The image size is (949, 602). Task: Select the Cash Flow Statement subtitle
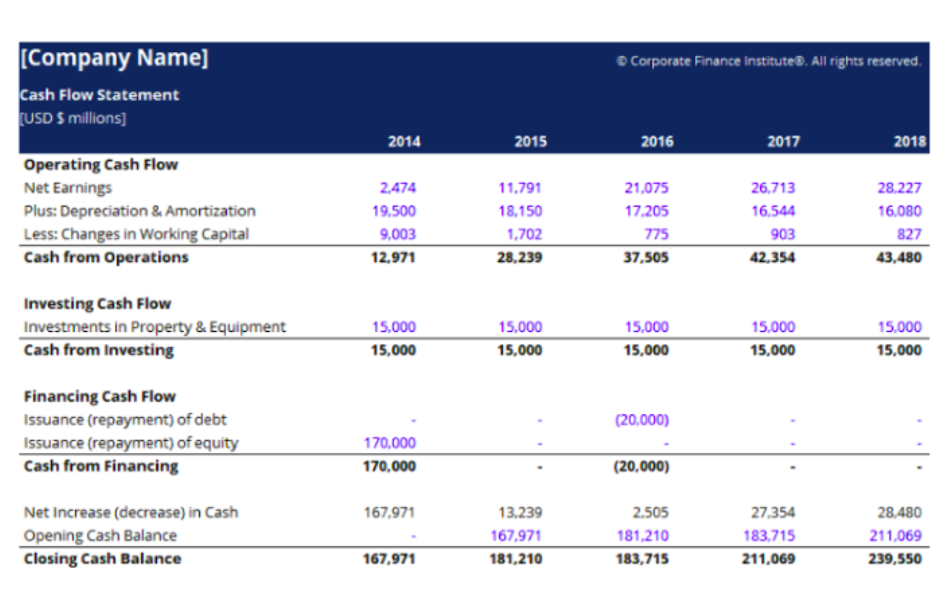click(x=99, y=95)
